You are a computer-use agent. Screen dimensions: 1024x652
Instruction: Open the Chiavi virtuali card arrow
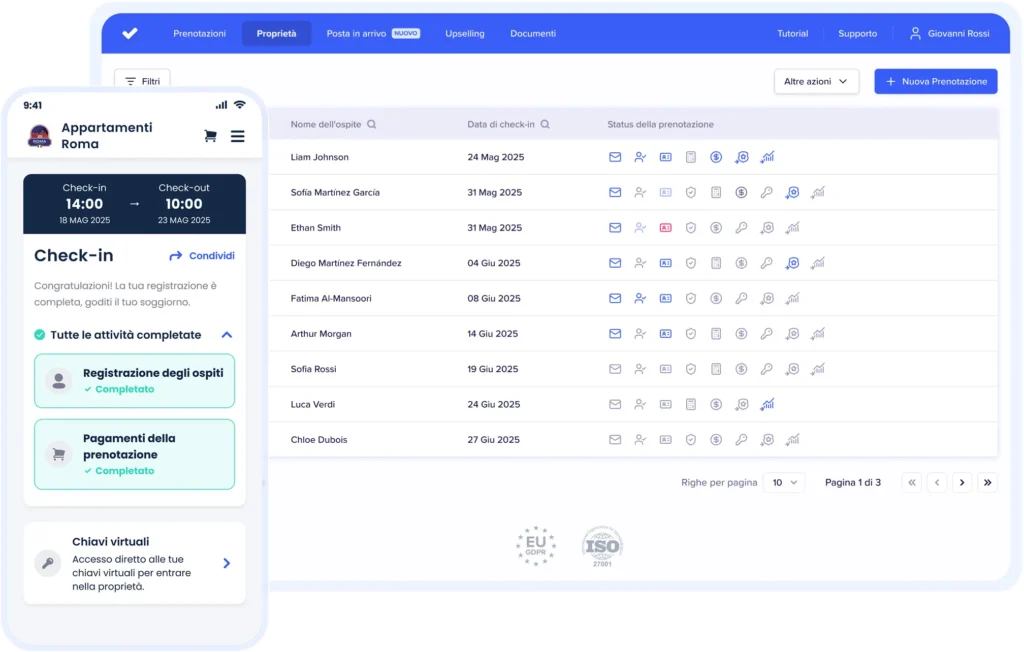click(227, 563)
